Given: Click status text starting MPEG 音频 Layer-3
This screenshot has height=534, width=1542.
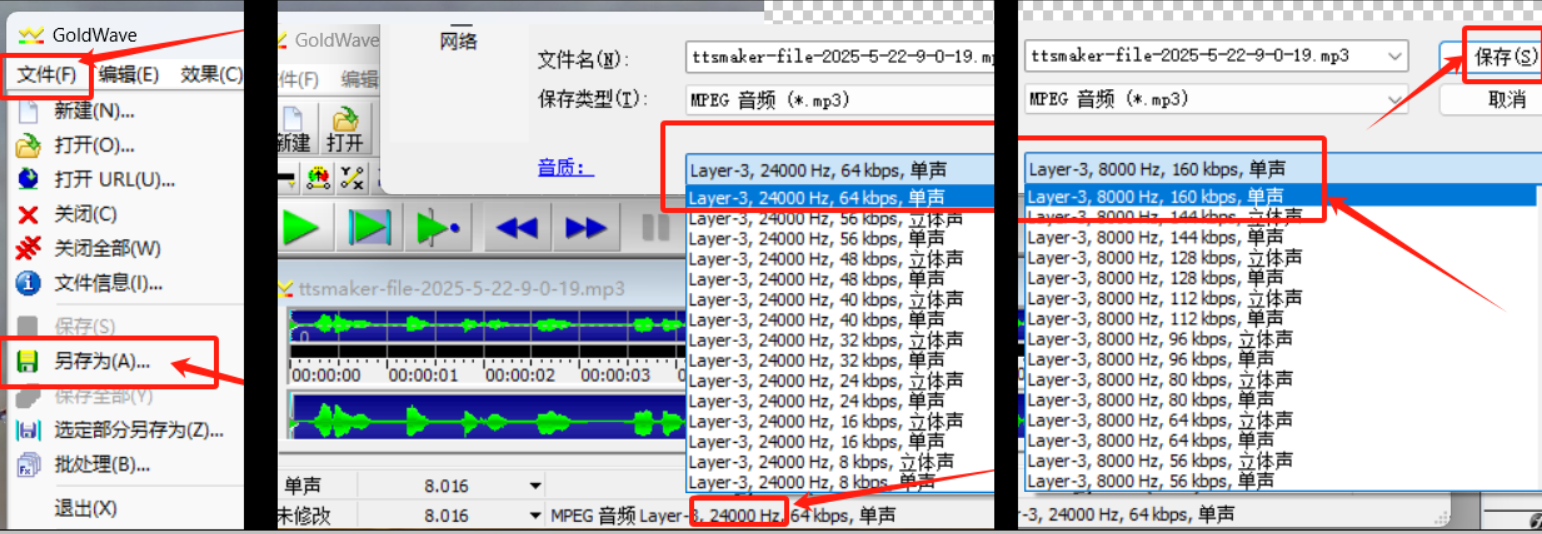Looking at the screenshot, I should point(724,516).
